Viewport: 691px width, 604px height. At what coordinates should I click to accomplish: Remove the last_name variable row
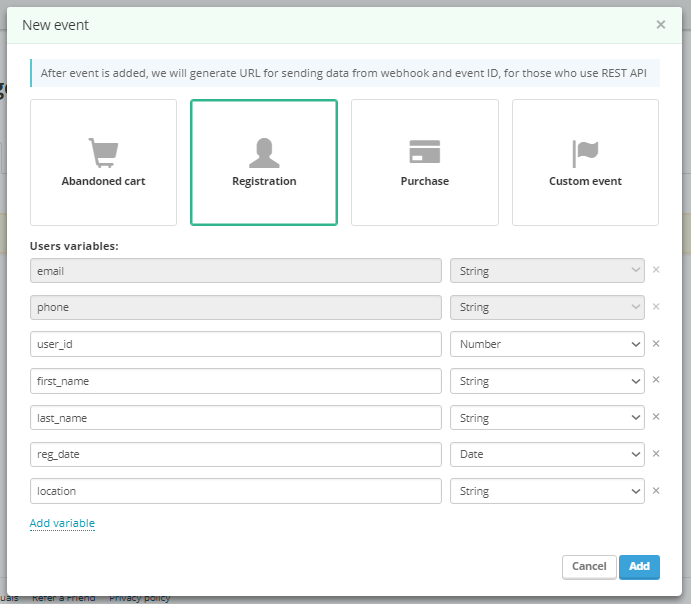click(x=656, y=417)
